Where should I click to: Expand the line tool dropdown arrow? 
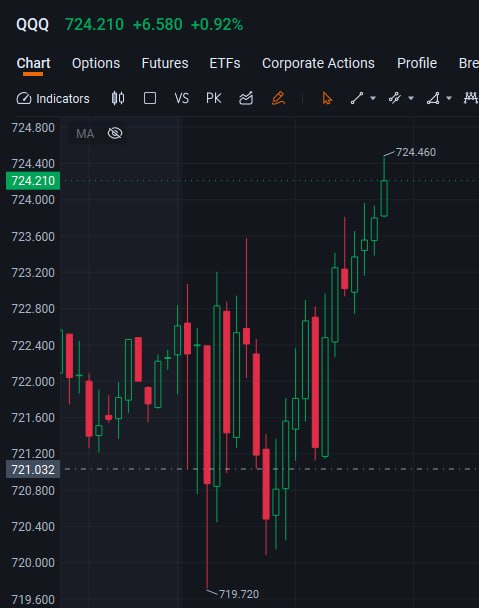click(373, 98)
